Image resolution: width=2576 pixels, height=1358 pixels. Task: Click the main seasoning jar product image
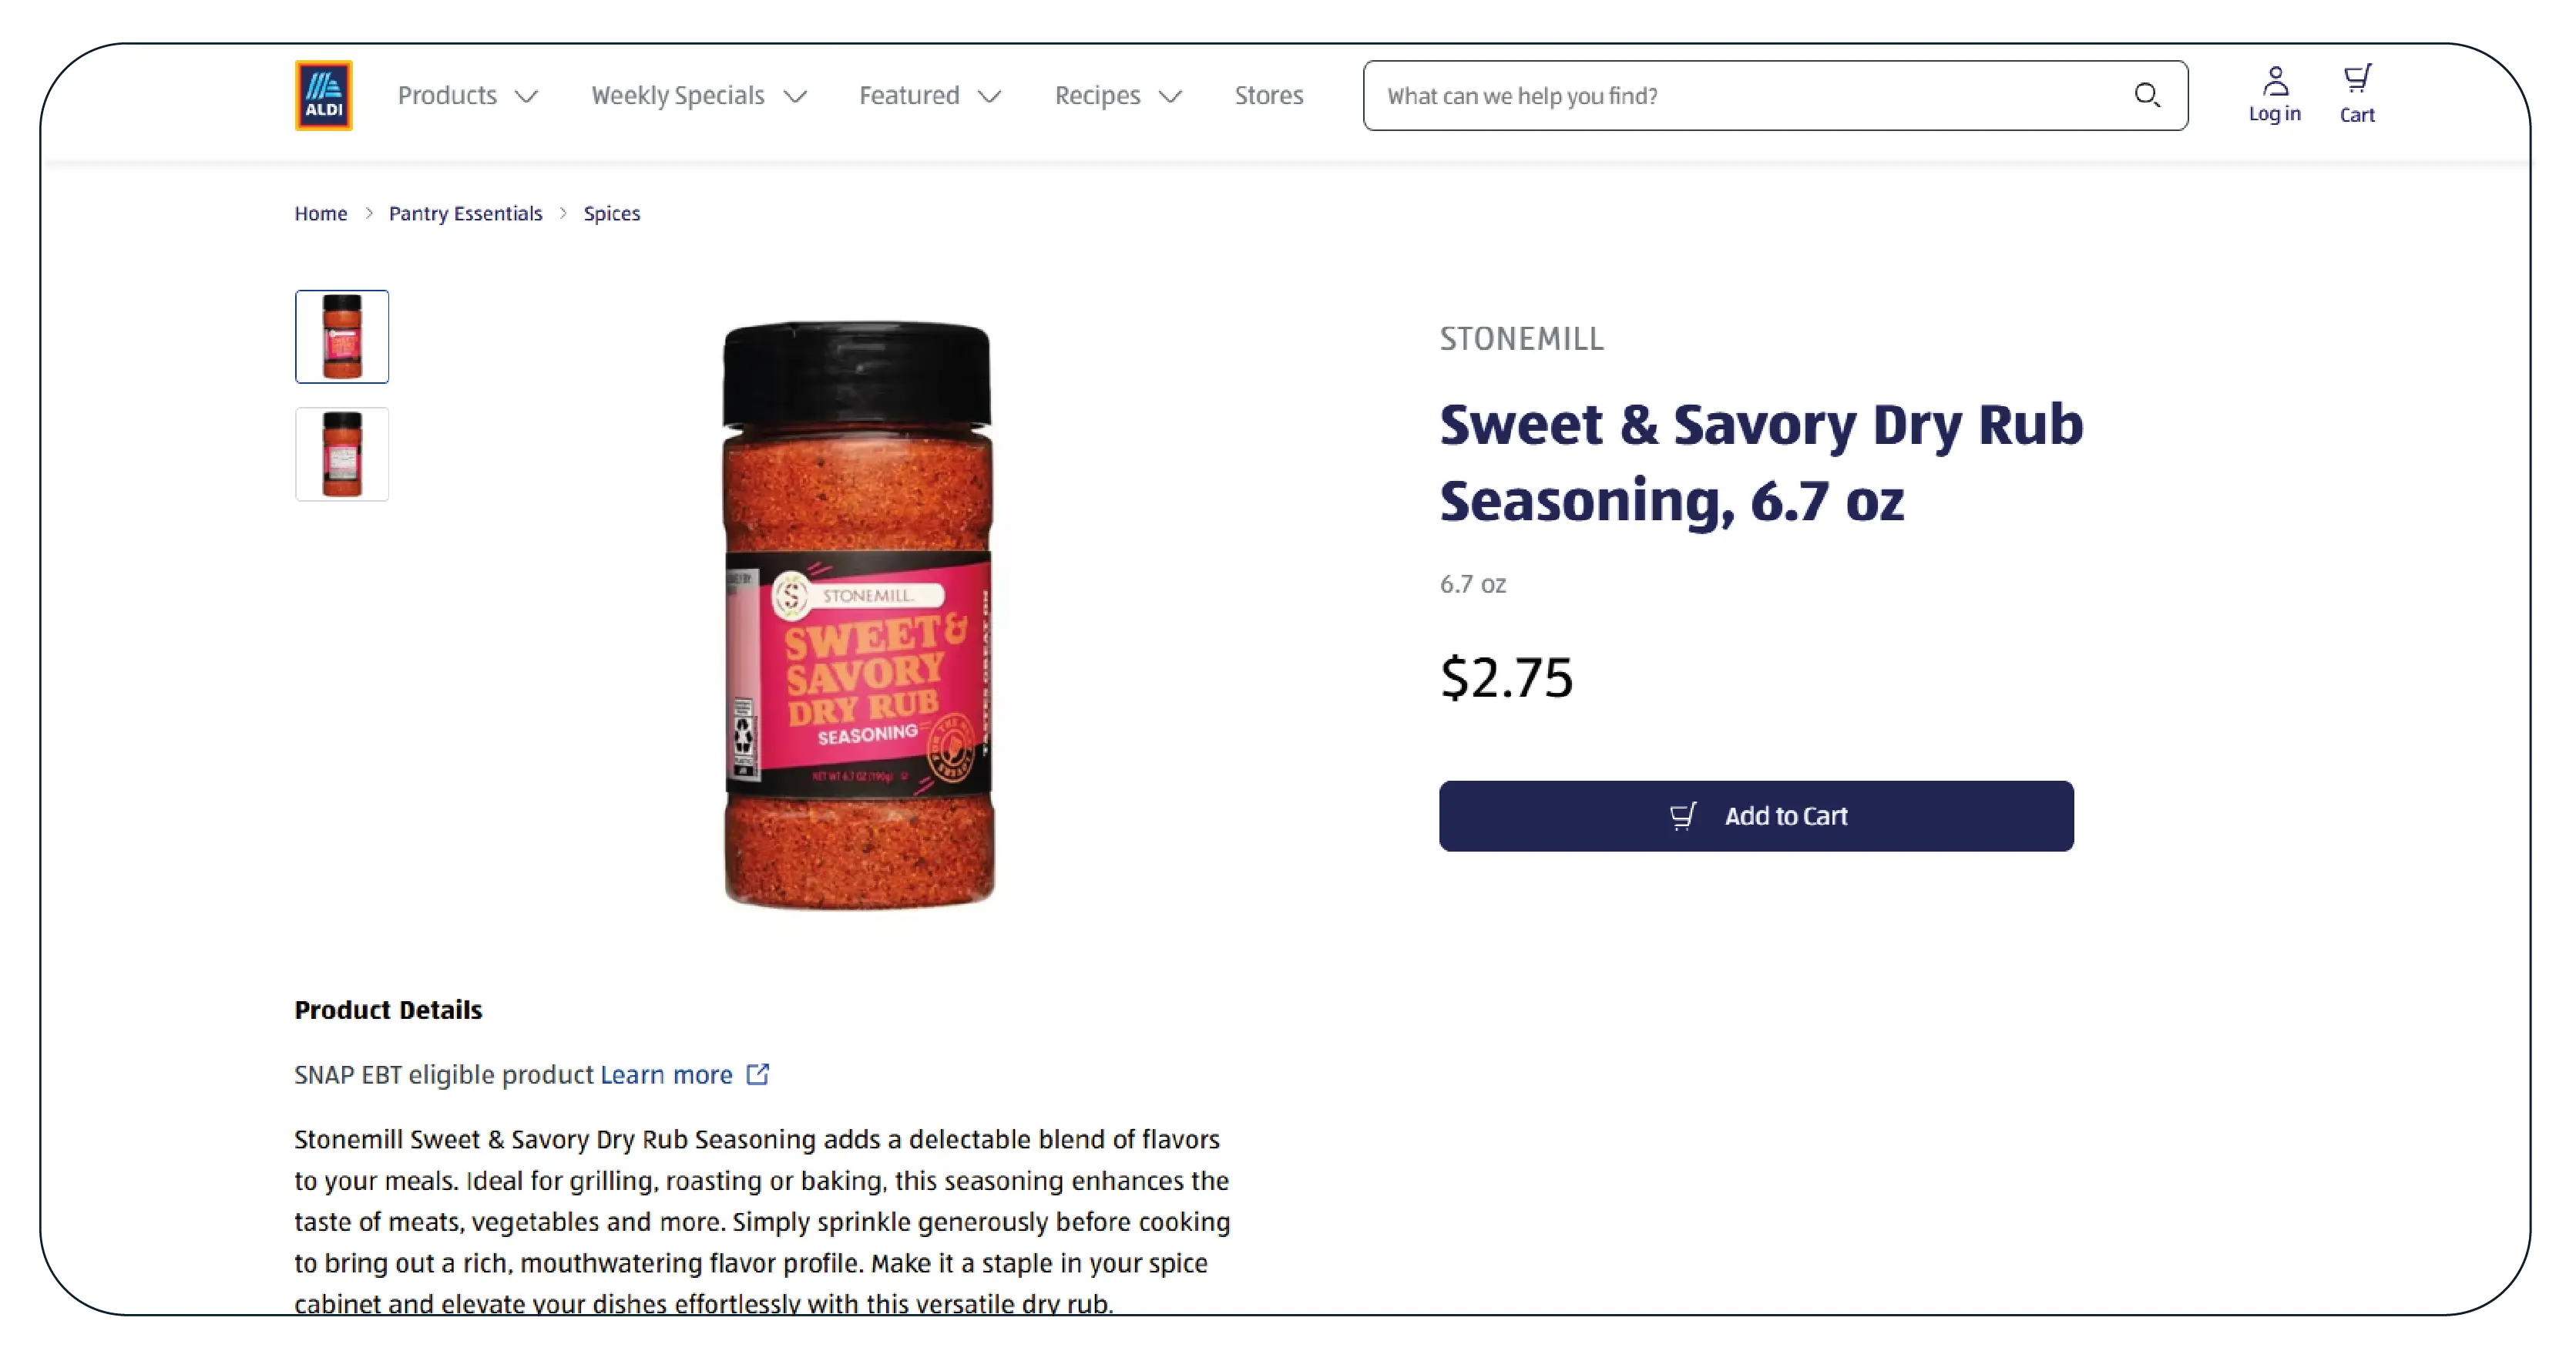858,614
